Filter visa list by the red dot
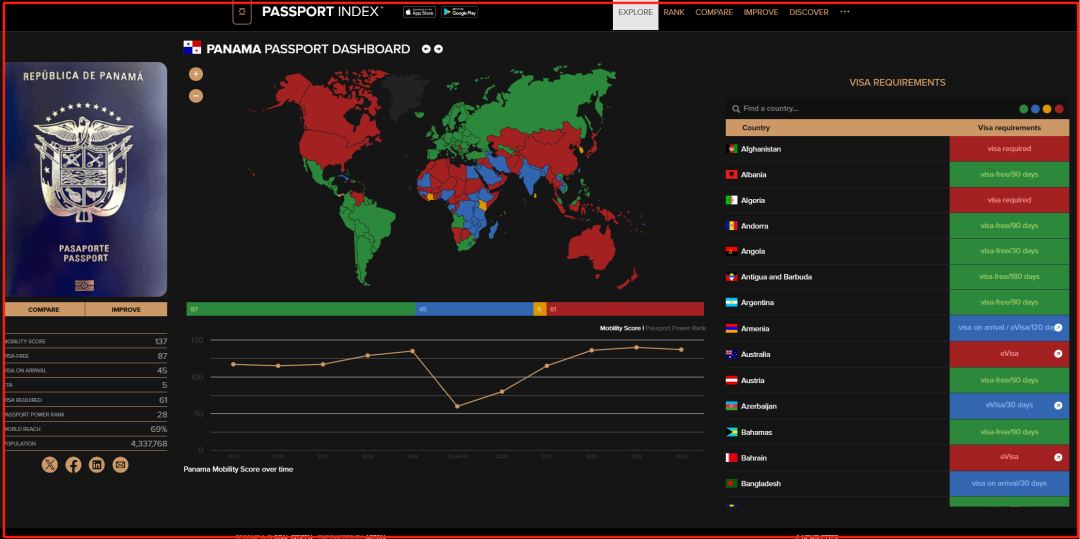 (x=1059, y=109)
